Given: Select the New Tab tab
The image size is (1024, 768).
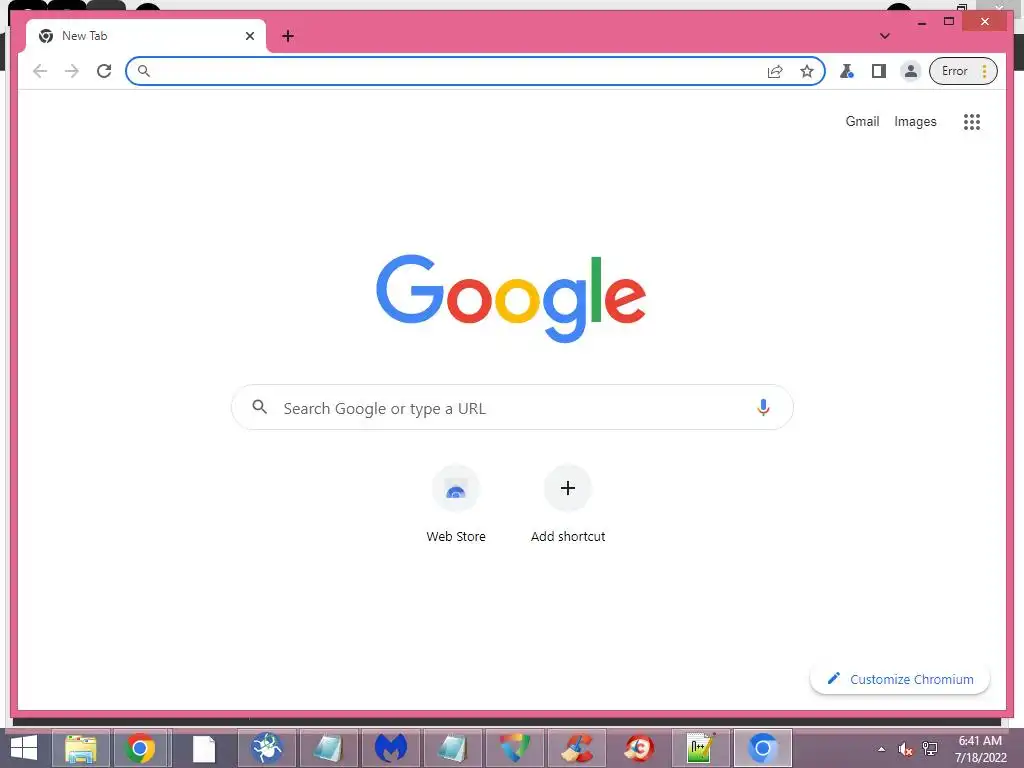Looking at the screenshot, I should pyautogui.click(x=145, y=36).
